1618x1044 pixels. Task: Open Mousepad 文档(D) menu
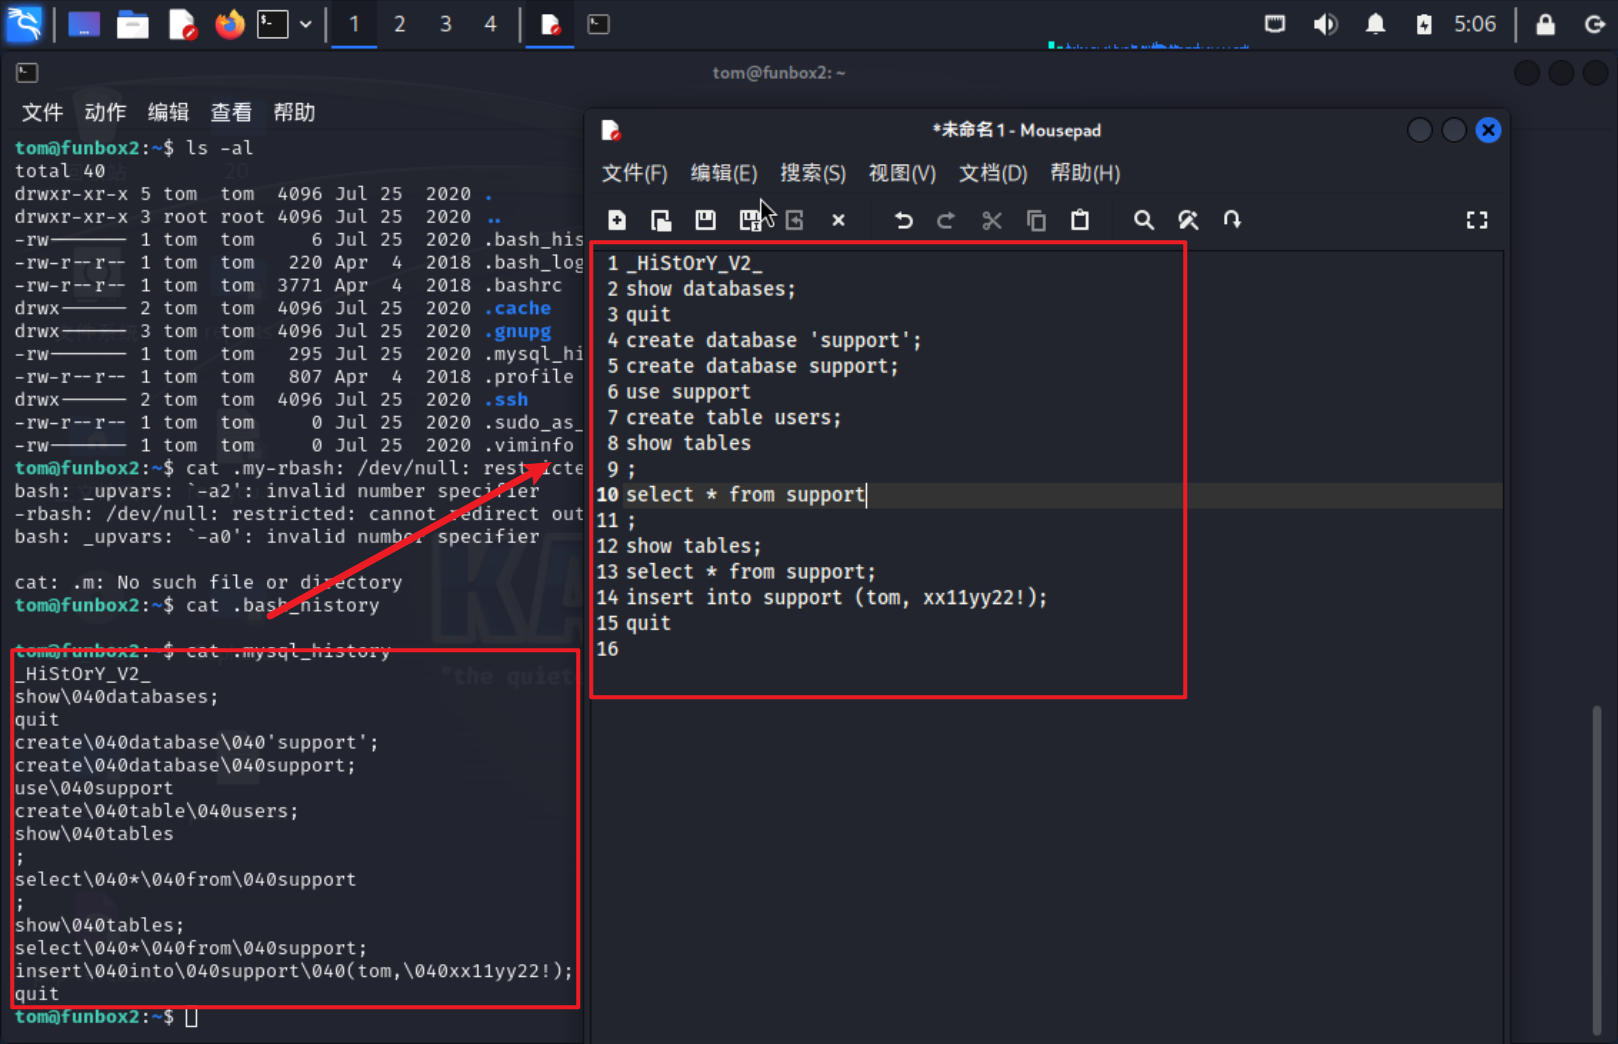(993, 173)
